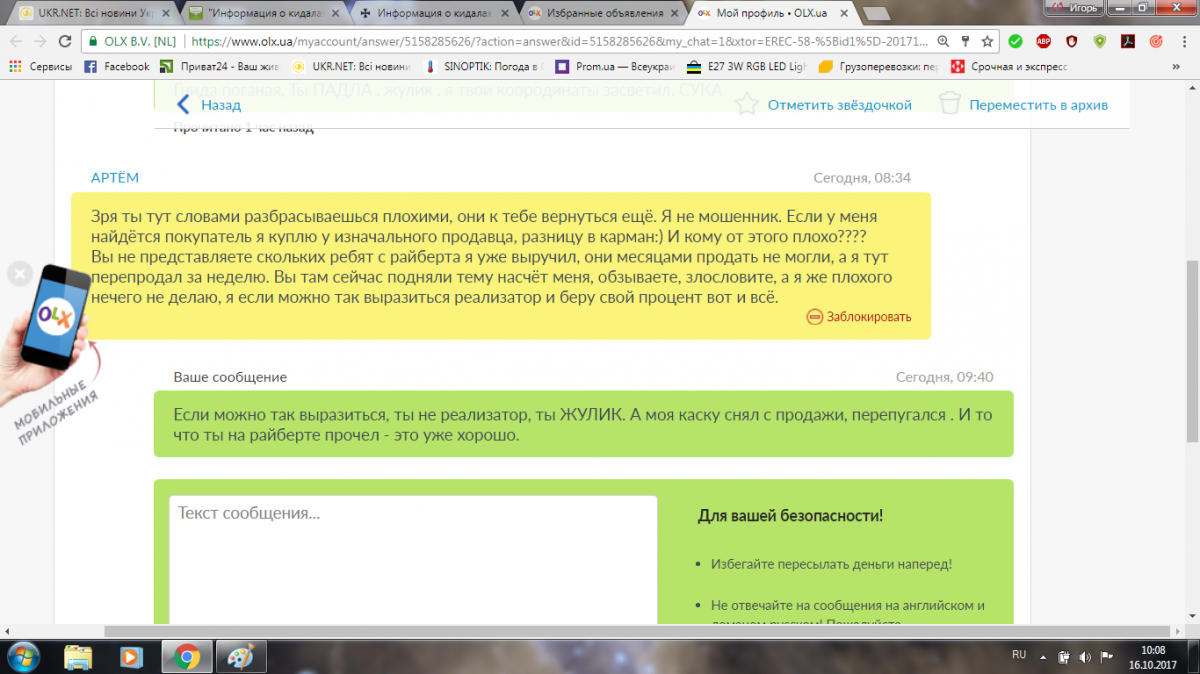Click the green checkmark extension icon

(1016, 42)
